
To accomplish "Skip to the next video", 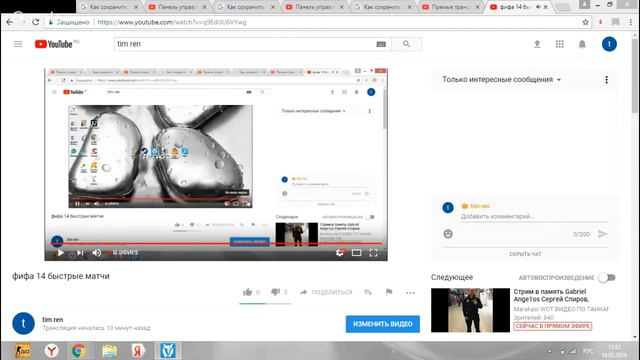I will [80, 253].
